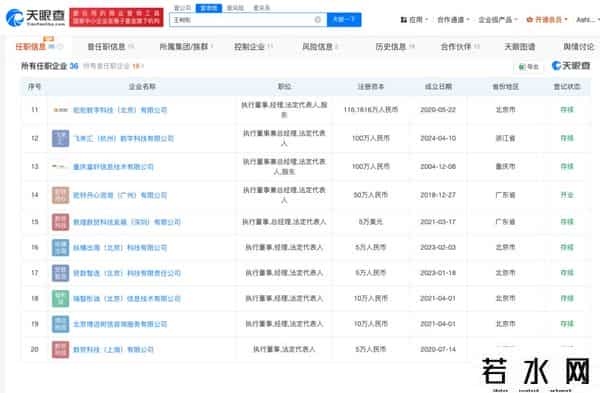Switch to the 天眼图谱 tab
This screenshot has width=600, height=393.
click(520, 47)
